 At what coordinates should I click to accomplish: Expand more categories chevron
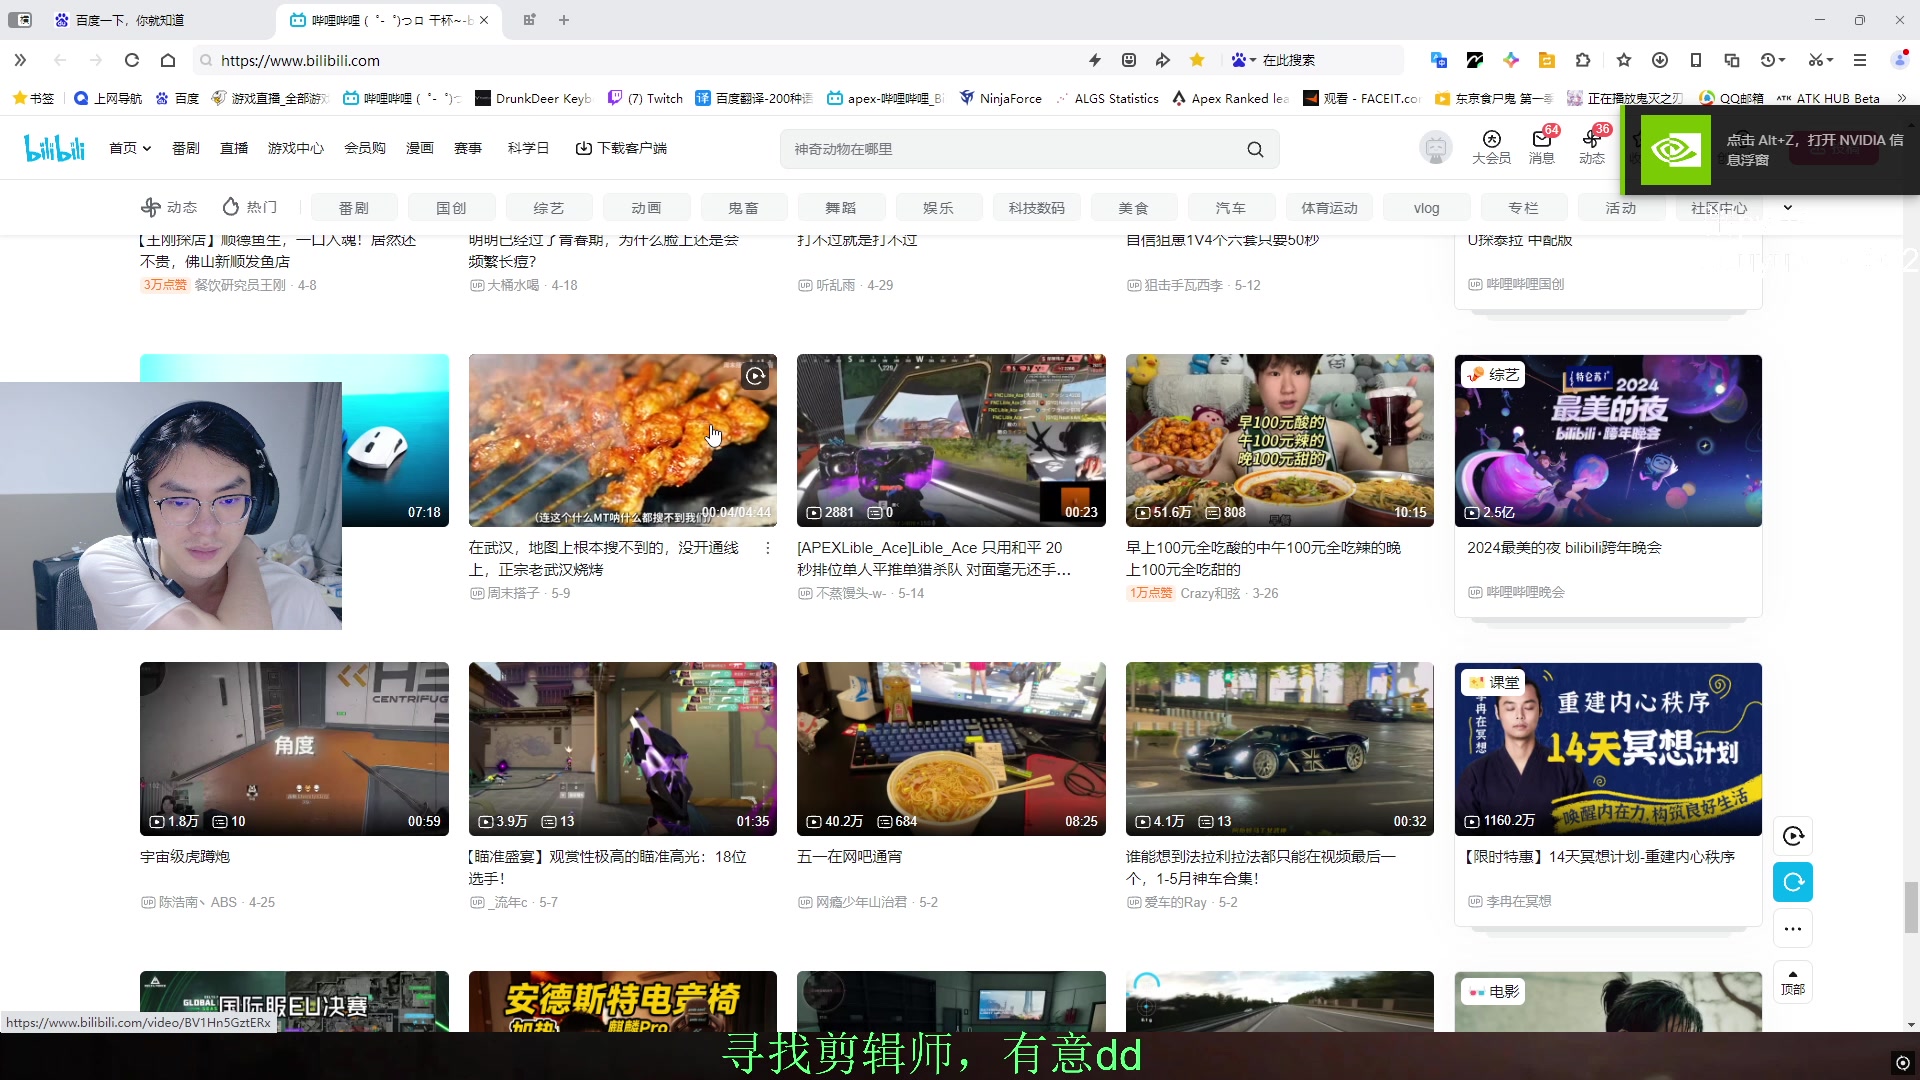(x=1788, y=208)
